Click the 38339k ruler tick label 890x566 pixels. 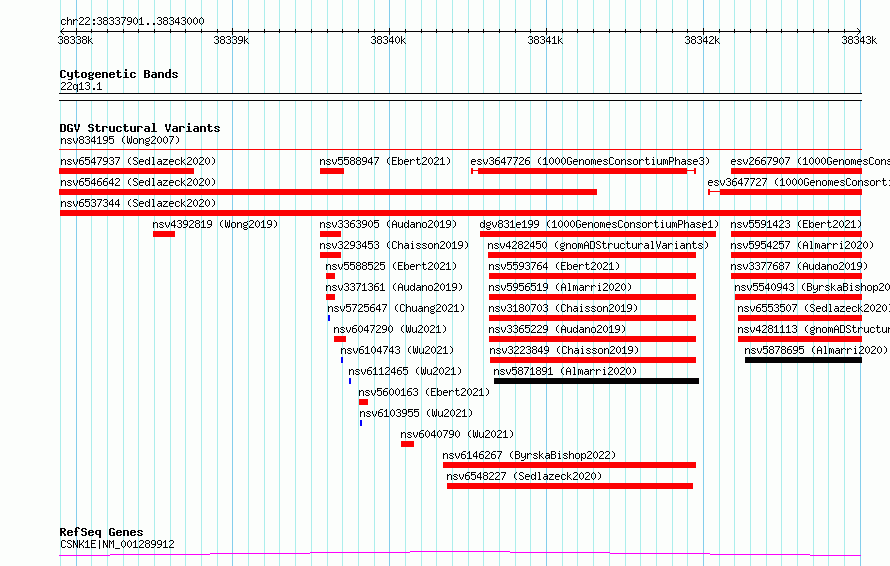pos(231,40)
